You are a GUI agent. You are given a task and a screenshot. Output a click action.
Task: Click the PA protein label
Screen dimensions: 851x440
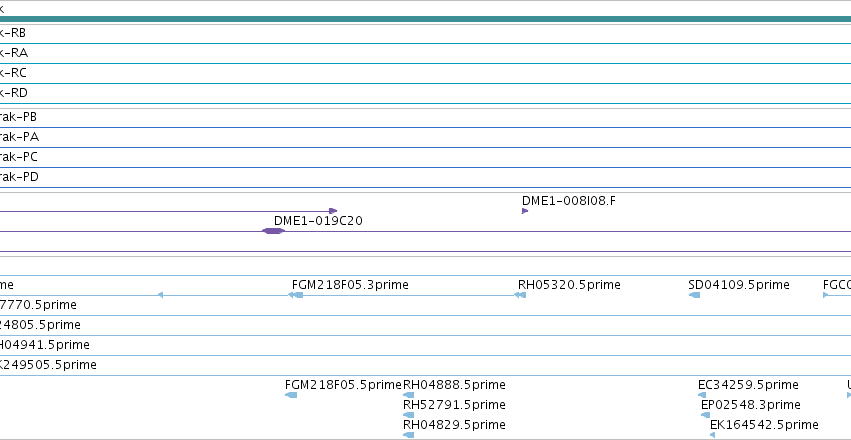coord(20,137)
